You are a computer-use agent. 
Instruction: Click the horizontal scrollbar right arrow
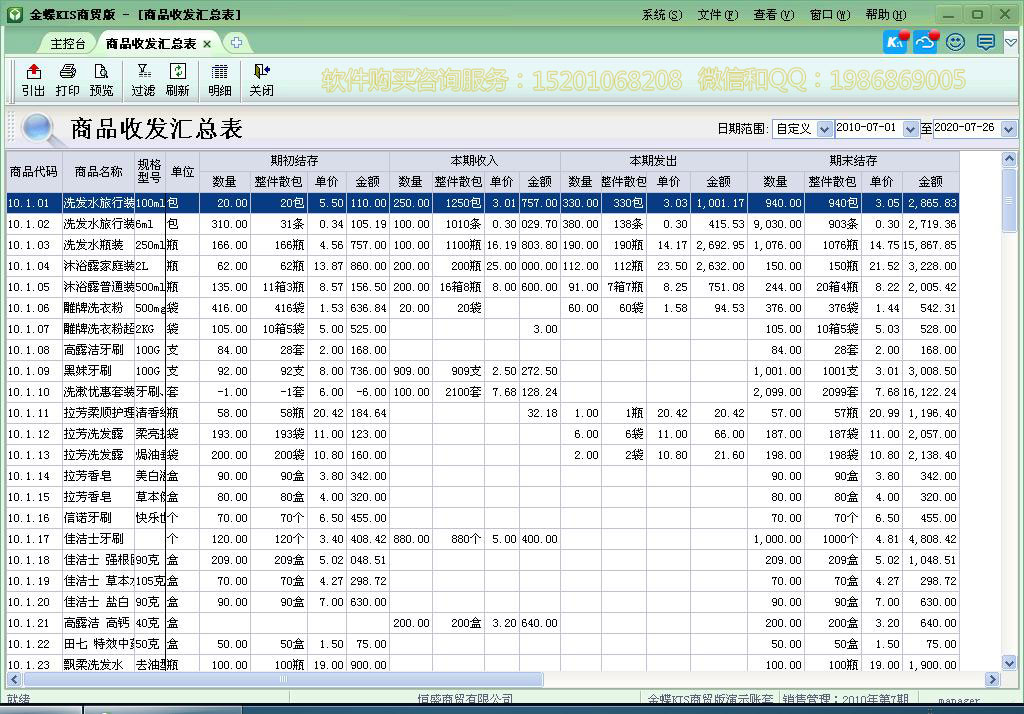pos(993,679)
